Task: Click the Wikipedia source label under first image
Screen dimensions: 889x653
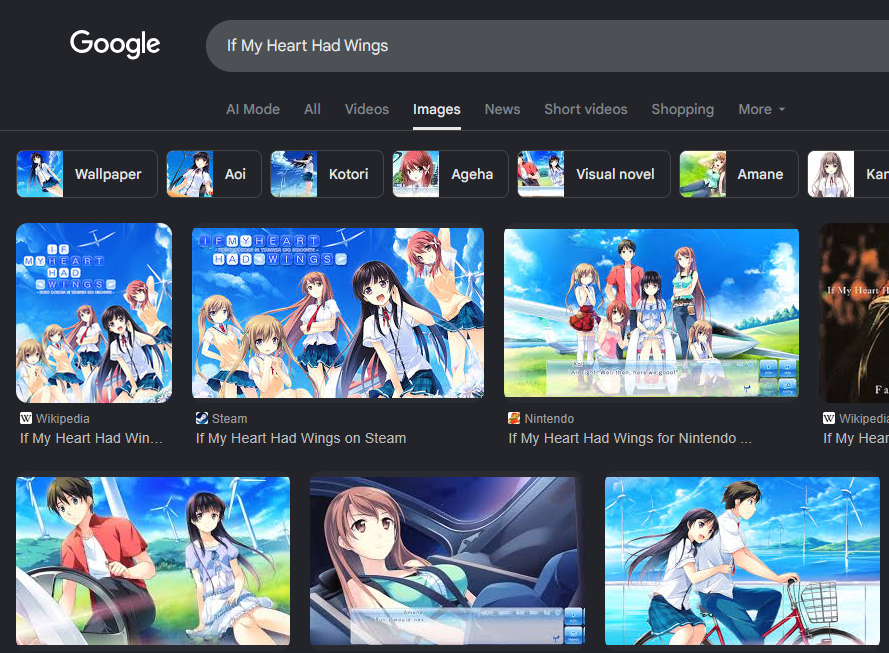Action: pos(63,418)
